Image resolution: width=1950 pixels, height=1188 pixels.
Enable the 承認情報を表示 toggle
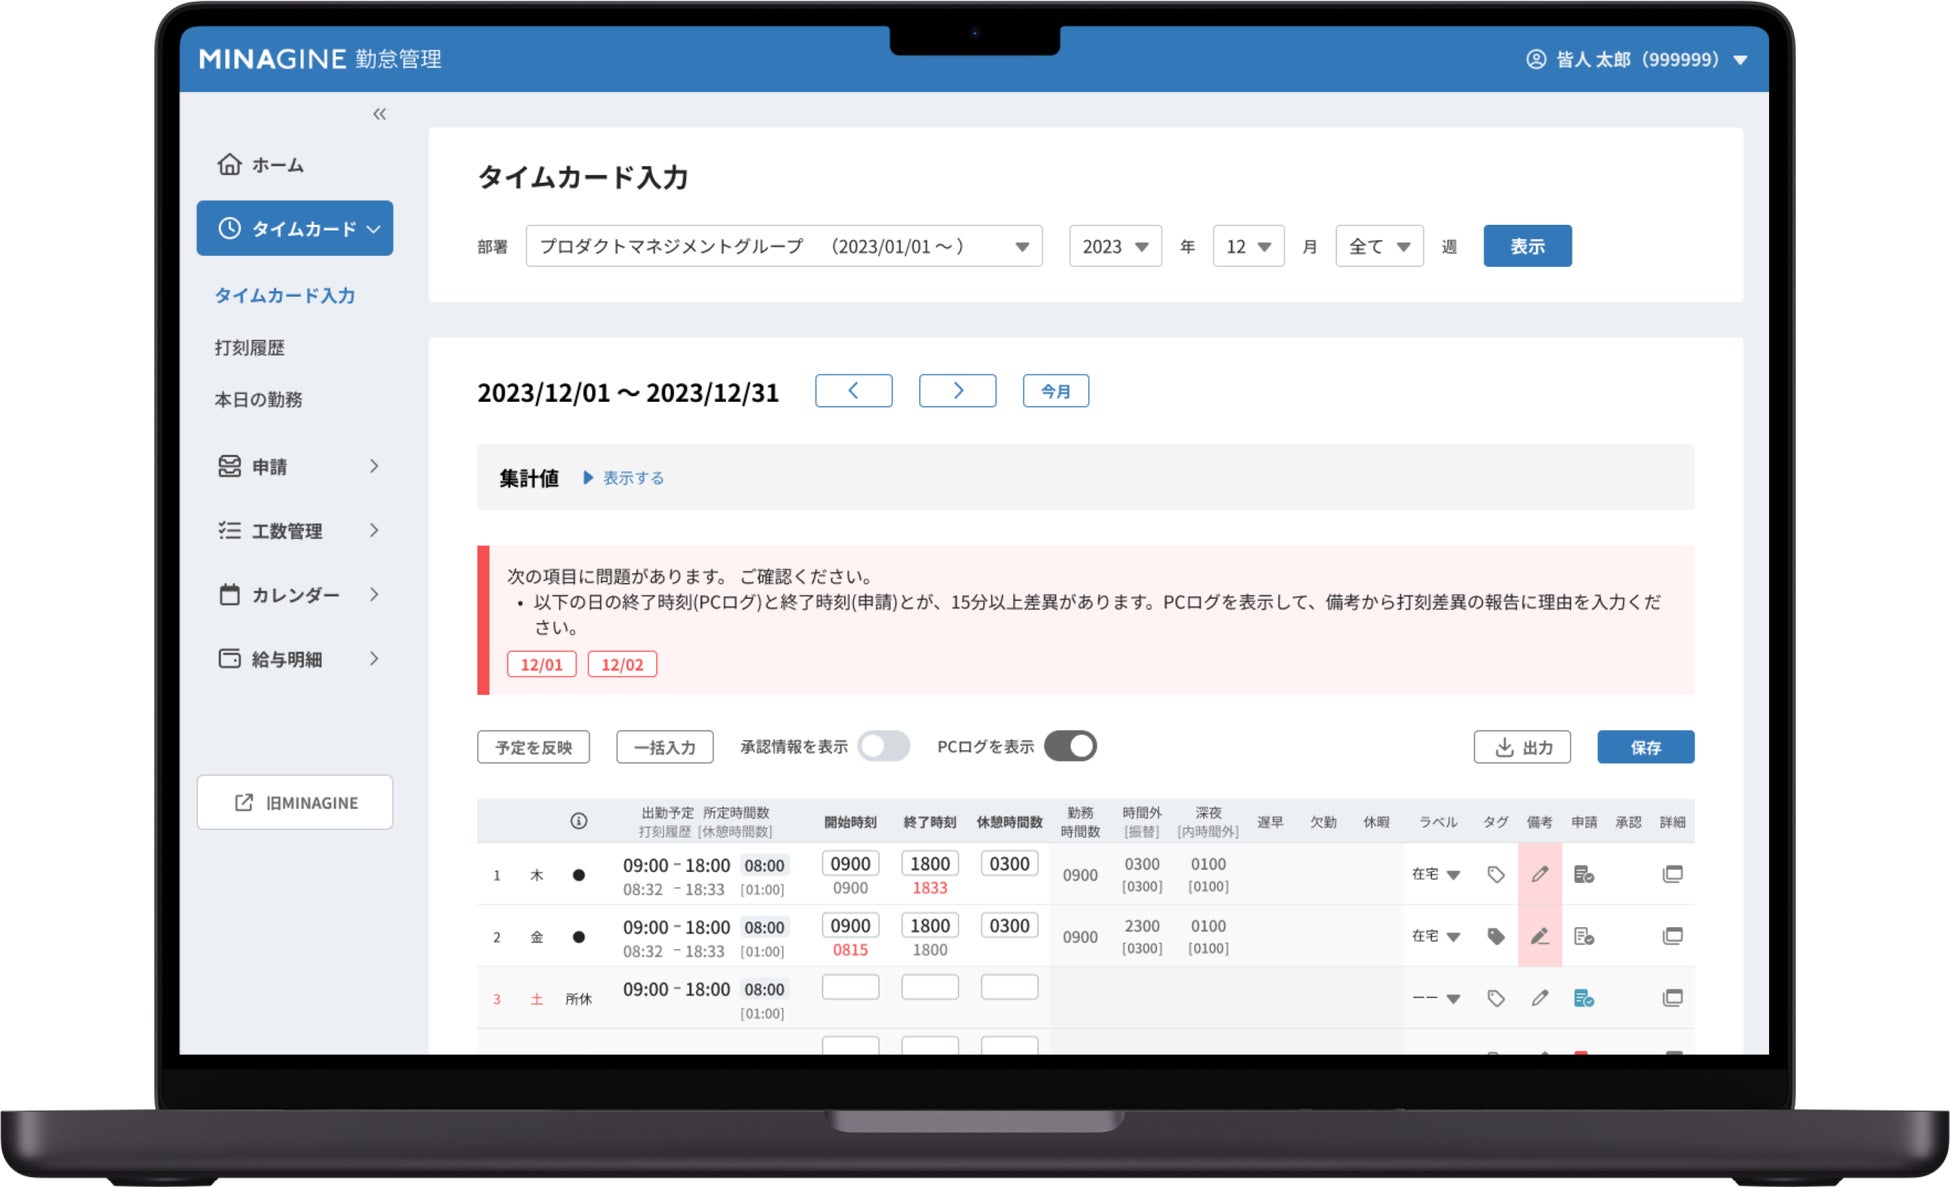coord(884,746)
